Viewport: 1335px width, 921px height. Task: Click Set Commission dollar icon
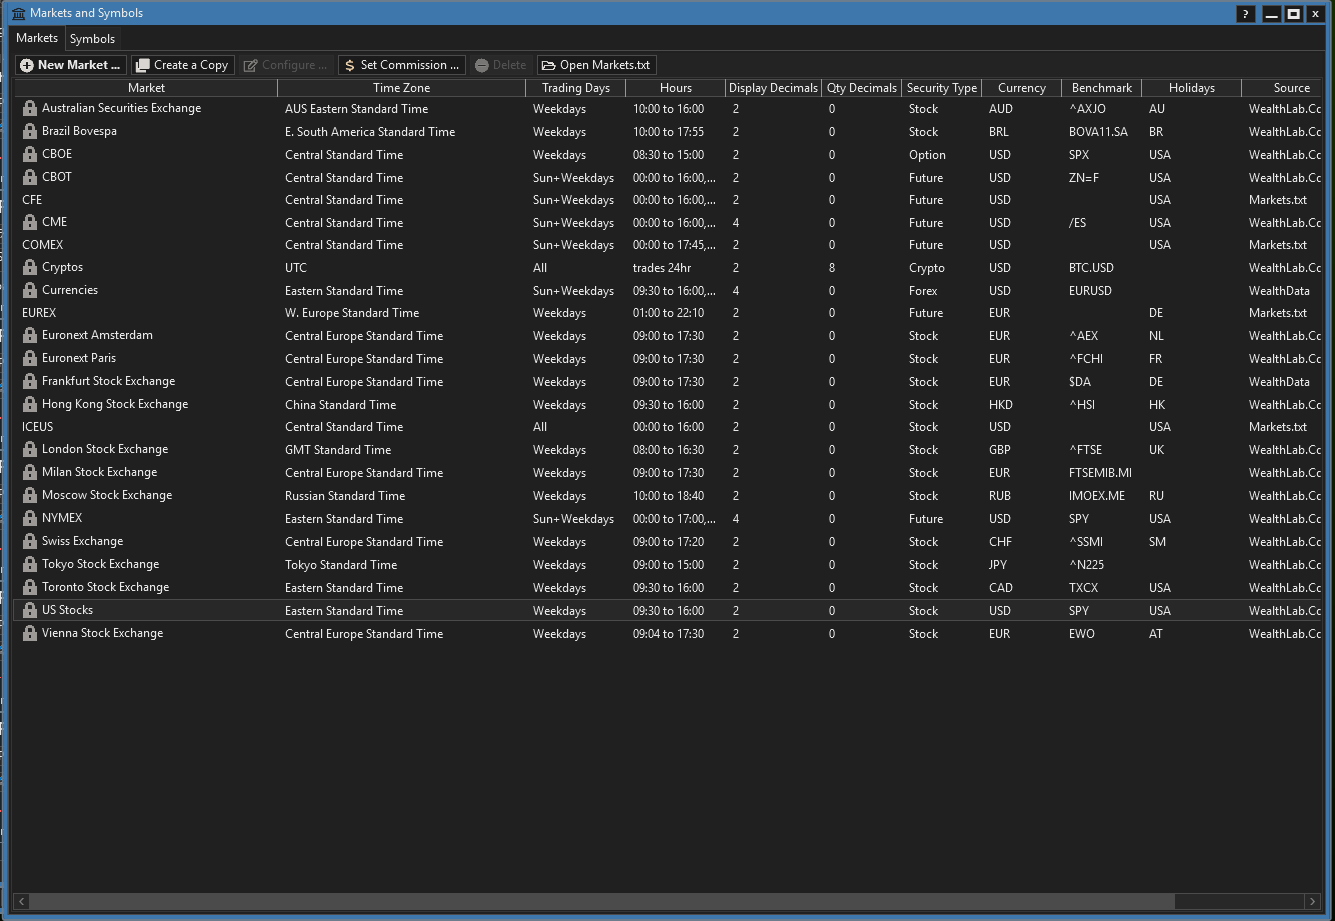[x=349, y=65]
